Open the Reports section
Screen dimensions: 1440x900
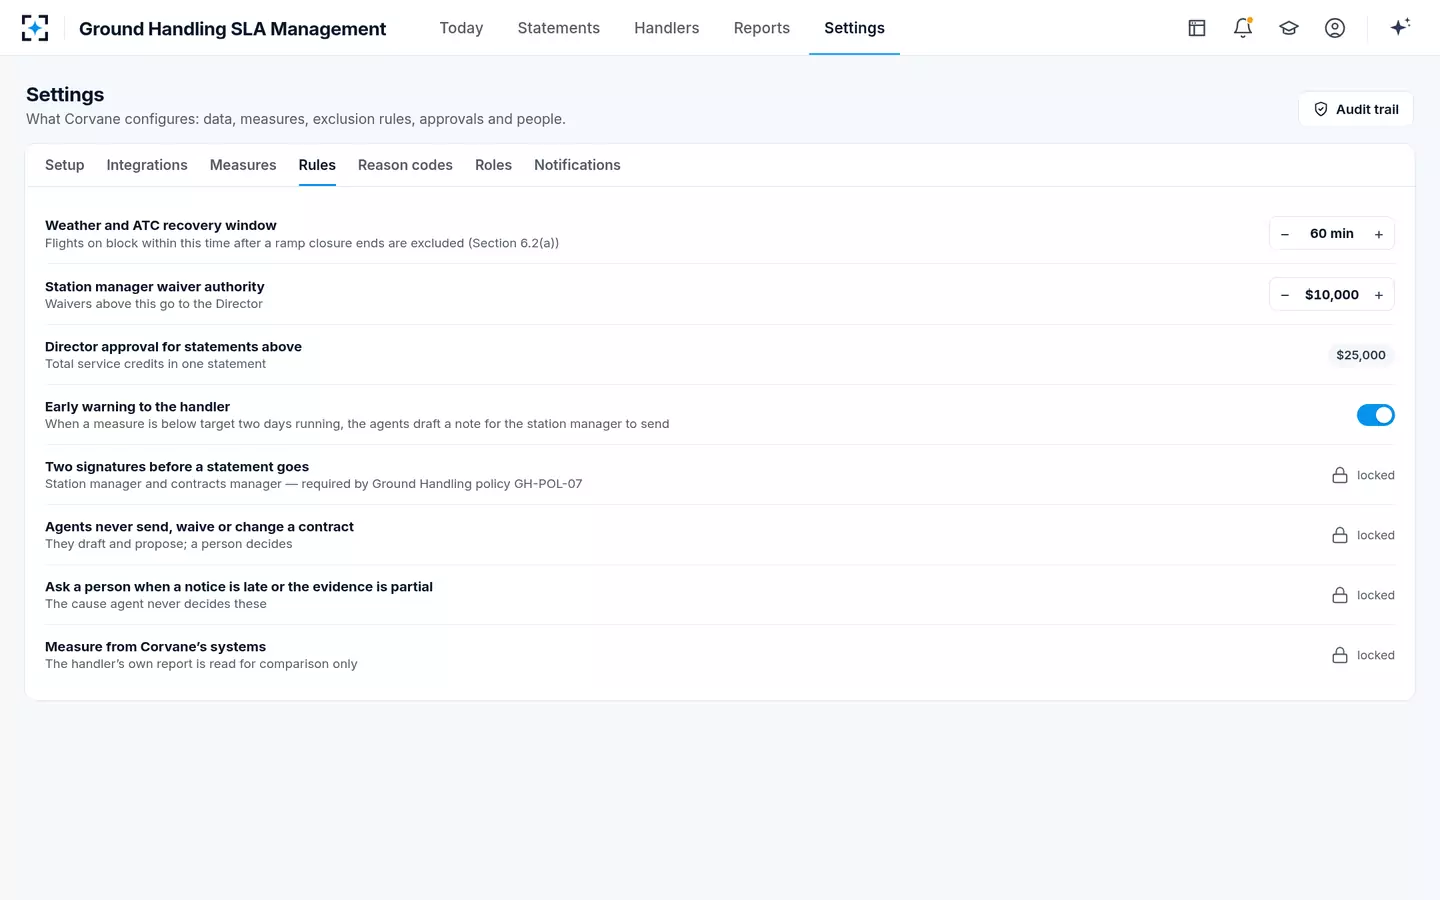click(761, 28)
